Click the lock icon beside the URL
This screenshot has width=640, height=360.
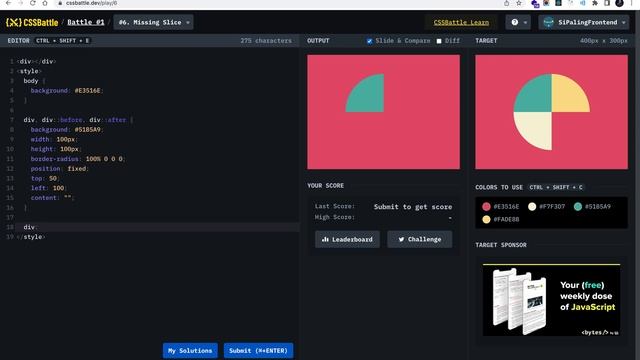[x=60, y=3]
